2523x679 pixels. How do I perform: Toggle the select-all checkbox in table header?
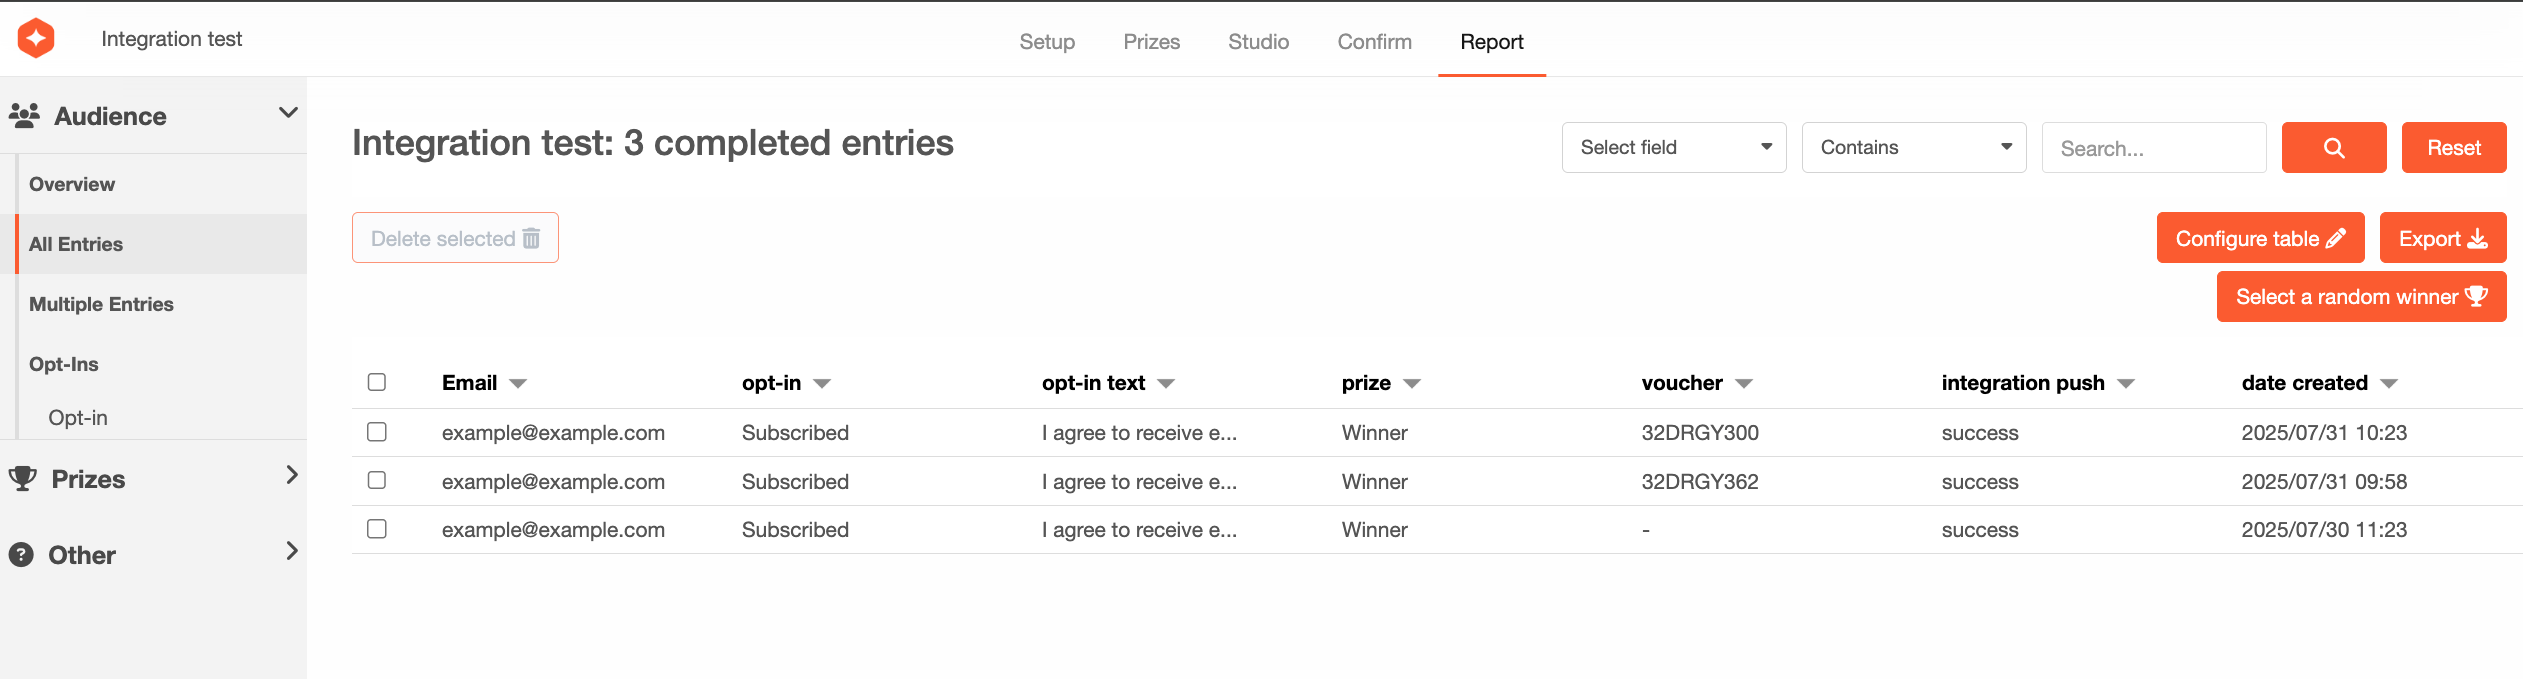point(377,382)
